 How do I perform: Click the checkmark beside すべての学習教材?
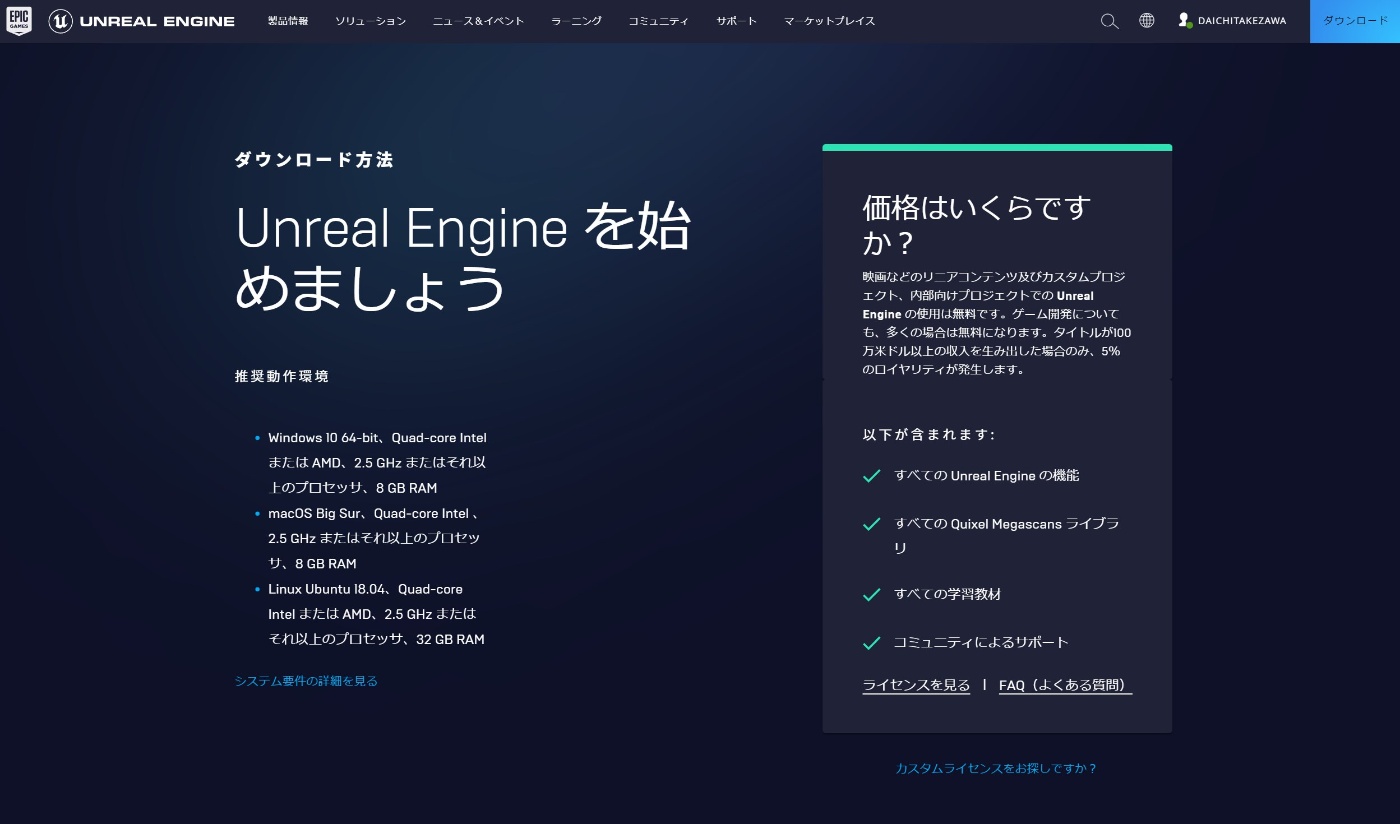(871, 594)
